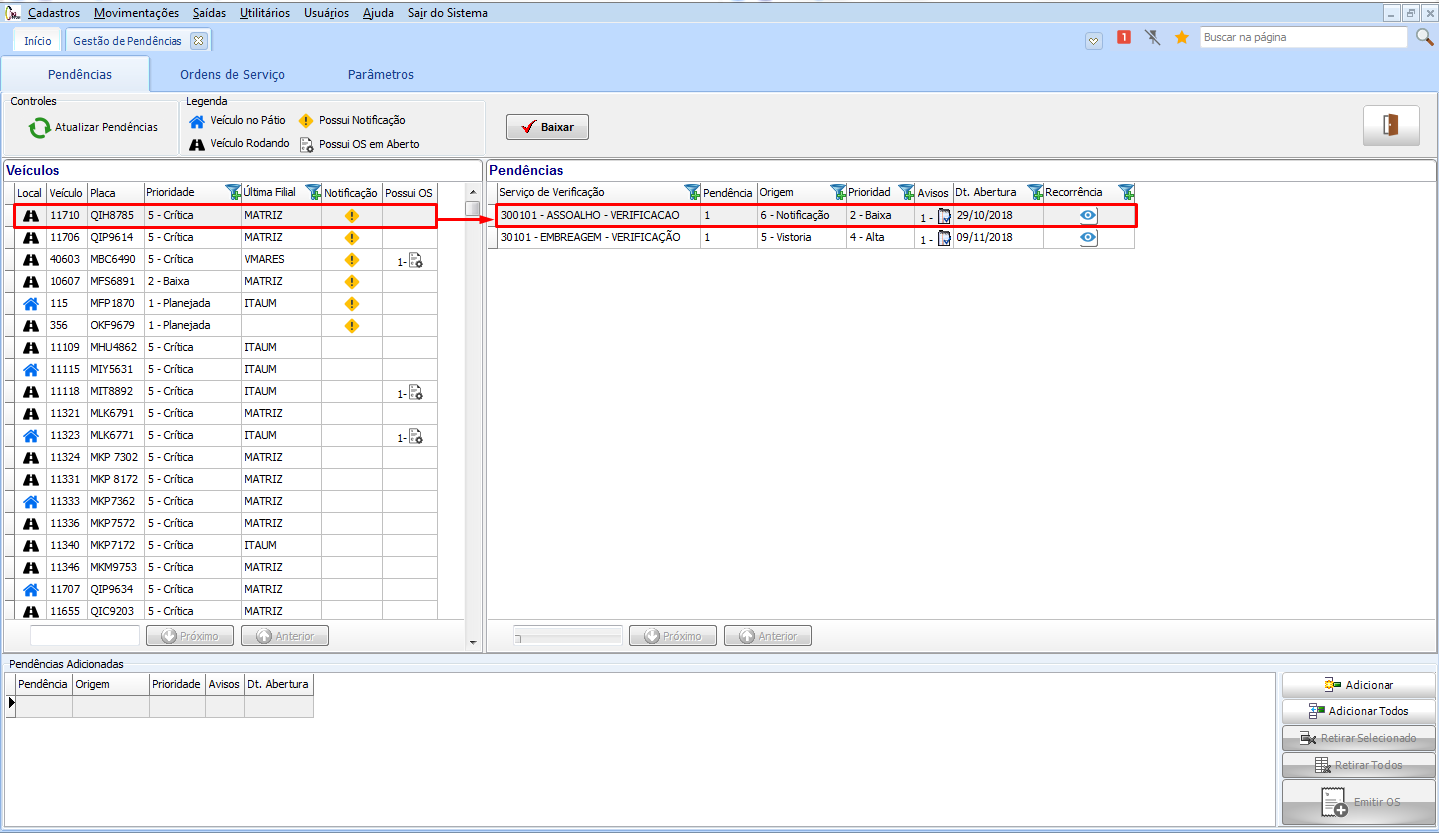Click the Próximo button under Veículos
The width and height of the screenshot is (1439, 833).
point(190,636)
